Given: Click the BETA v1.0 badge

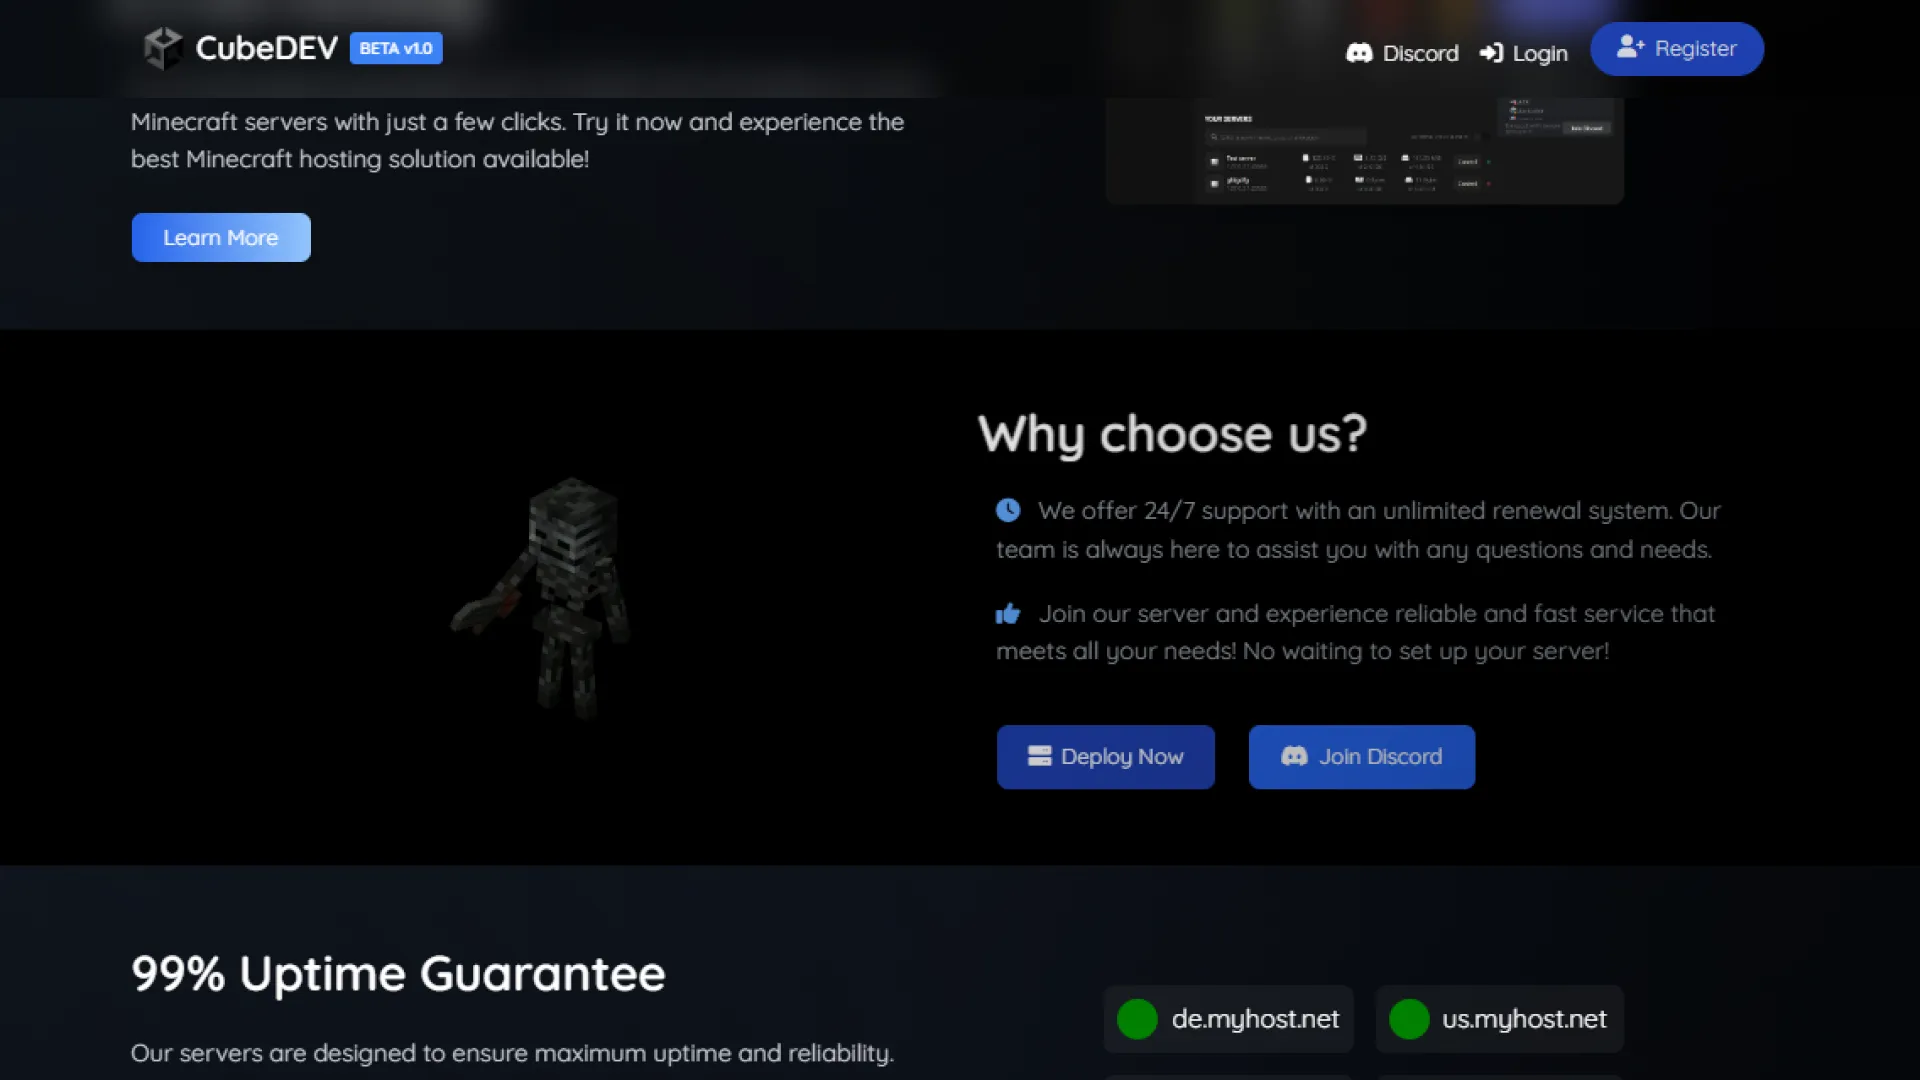Looking at the screenshot, I should [396, 48].
